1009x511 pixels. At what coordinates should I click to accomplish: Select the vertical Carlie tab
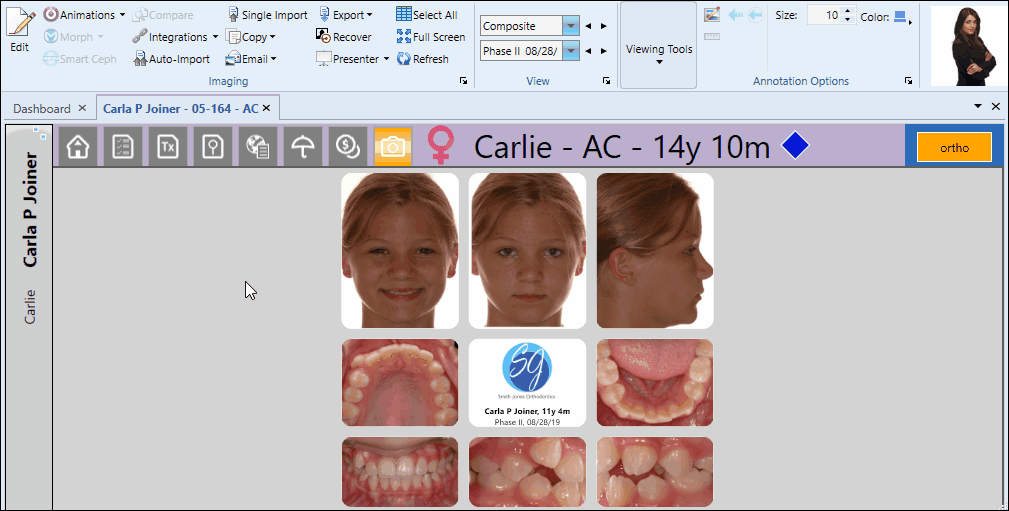[x=30, y=306]
